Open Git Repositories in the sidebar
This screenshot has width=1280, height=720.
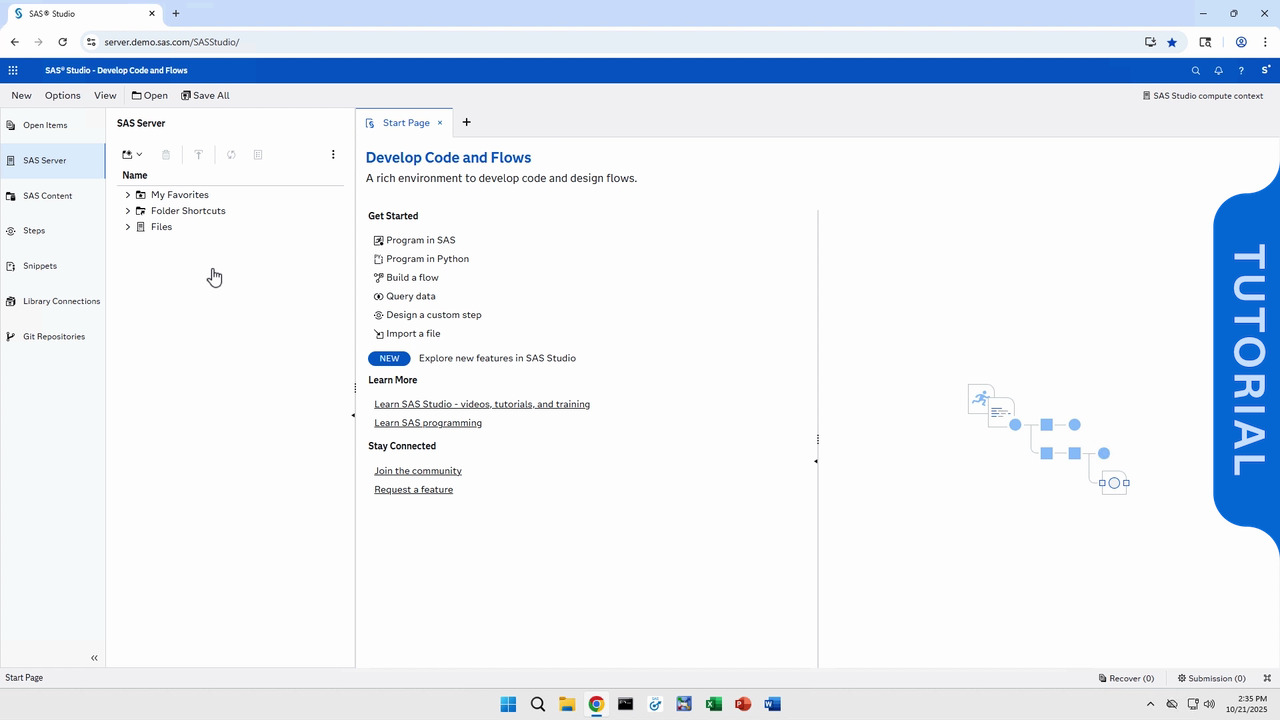tap(53, 337)
